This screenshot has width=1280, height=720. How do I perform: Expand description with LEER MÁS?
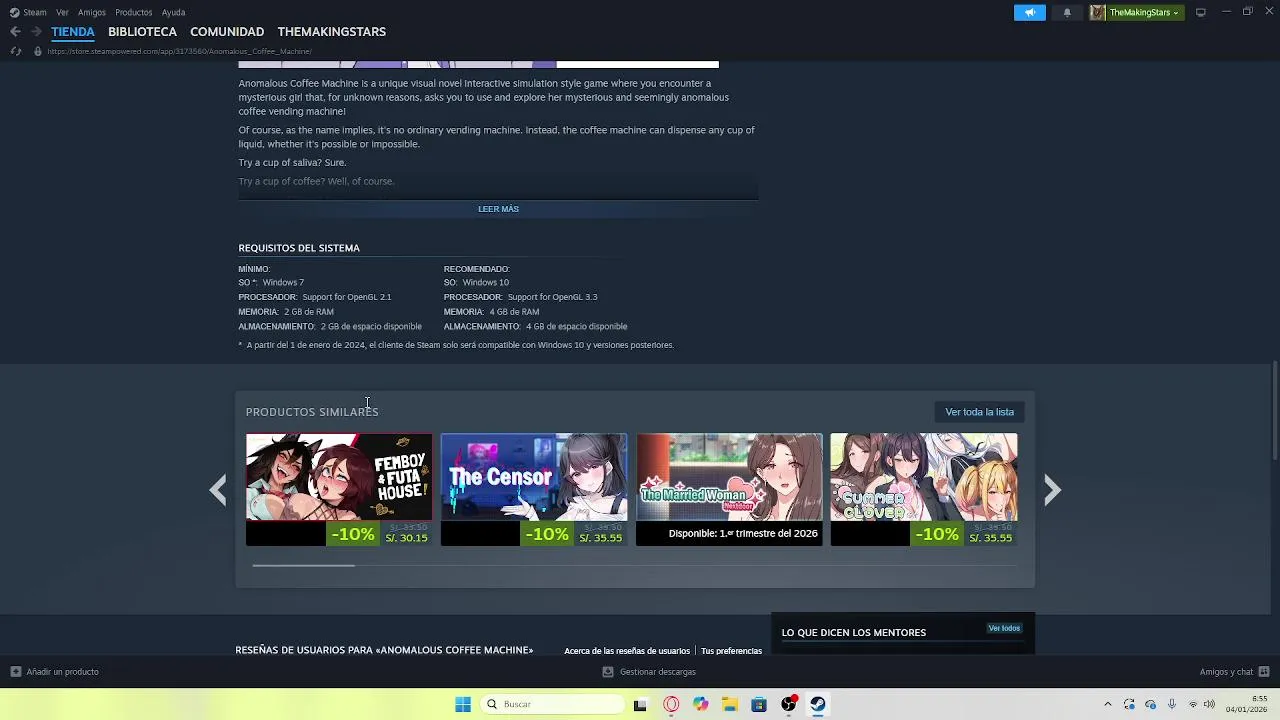(498, 209)
